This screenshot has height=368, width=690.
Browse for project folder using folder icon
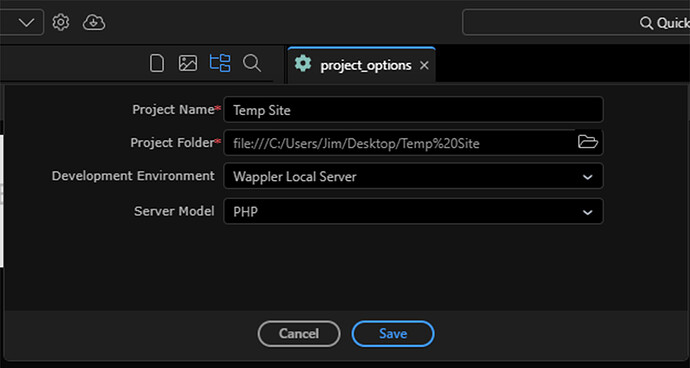[x=588, y=142]
